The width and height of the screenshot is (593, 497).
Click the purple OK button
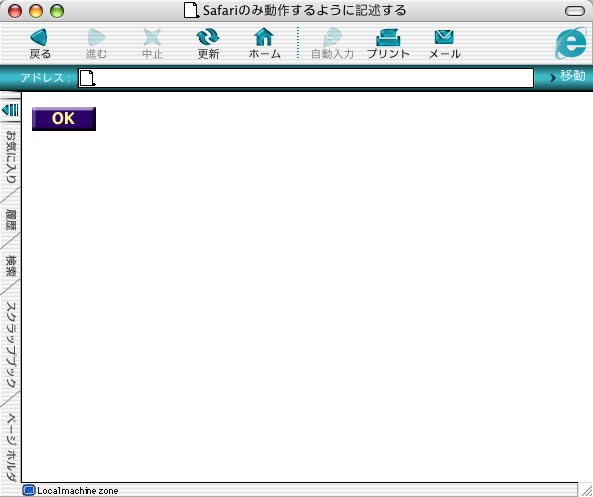(x=64, y=119)
